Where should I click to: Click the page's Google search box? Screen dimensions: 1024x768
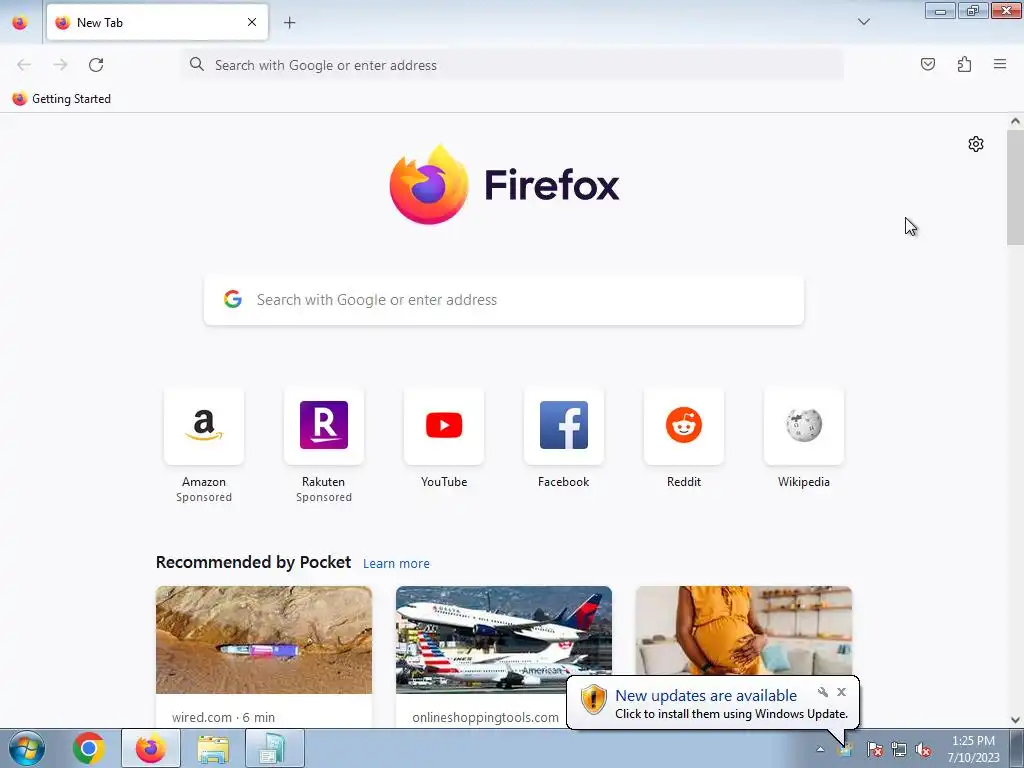[504, 300]
